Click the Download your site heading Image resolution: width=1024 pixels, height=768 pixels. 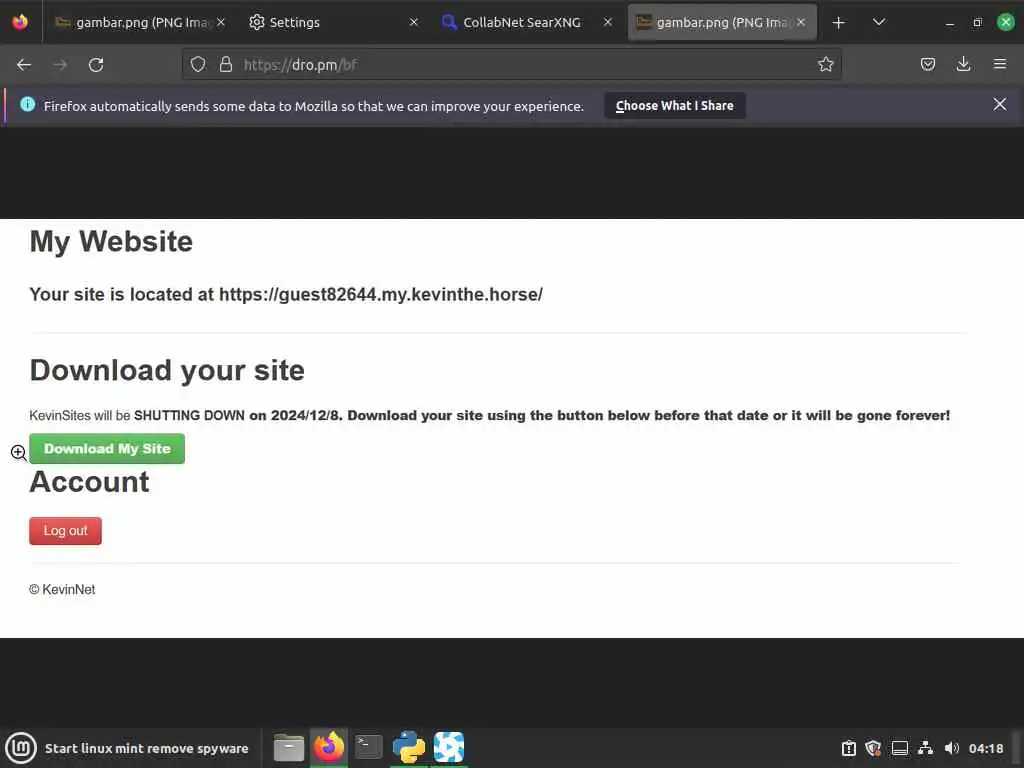coord(167,370)
